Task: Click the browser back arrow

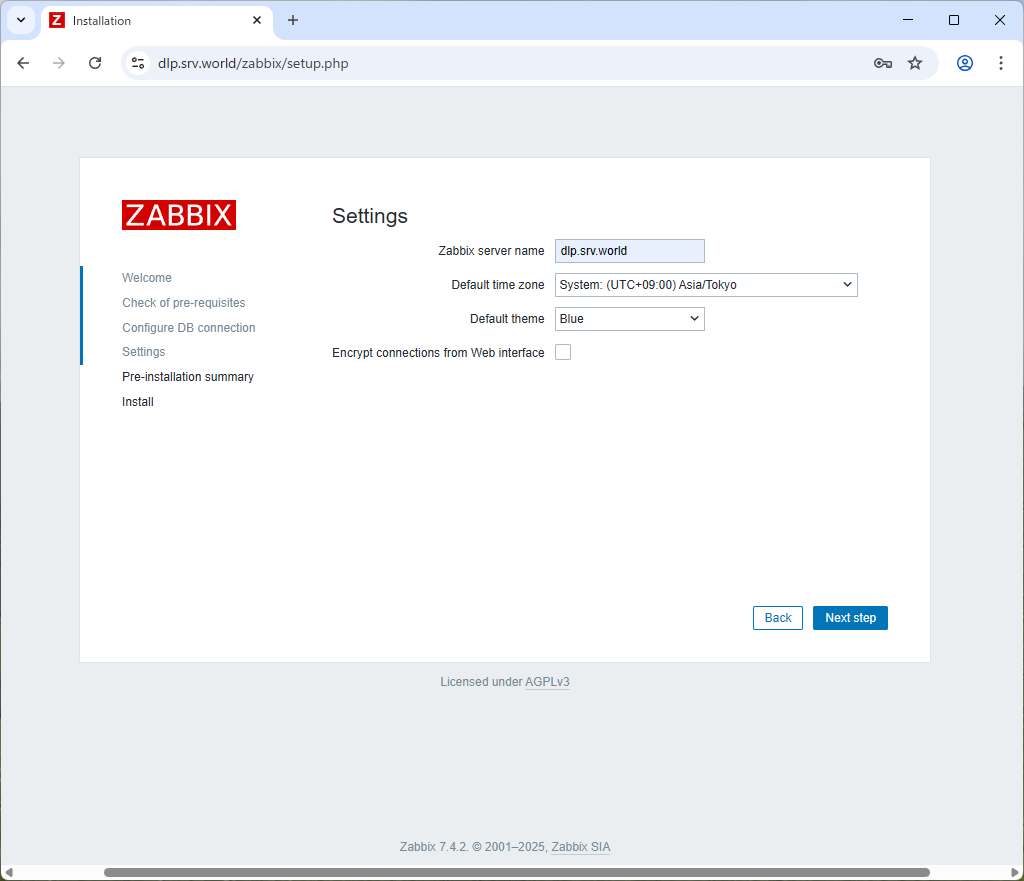Action: tap(23, 62)
